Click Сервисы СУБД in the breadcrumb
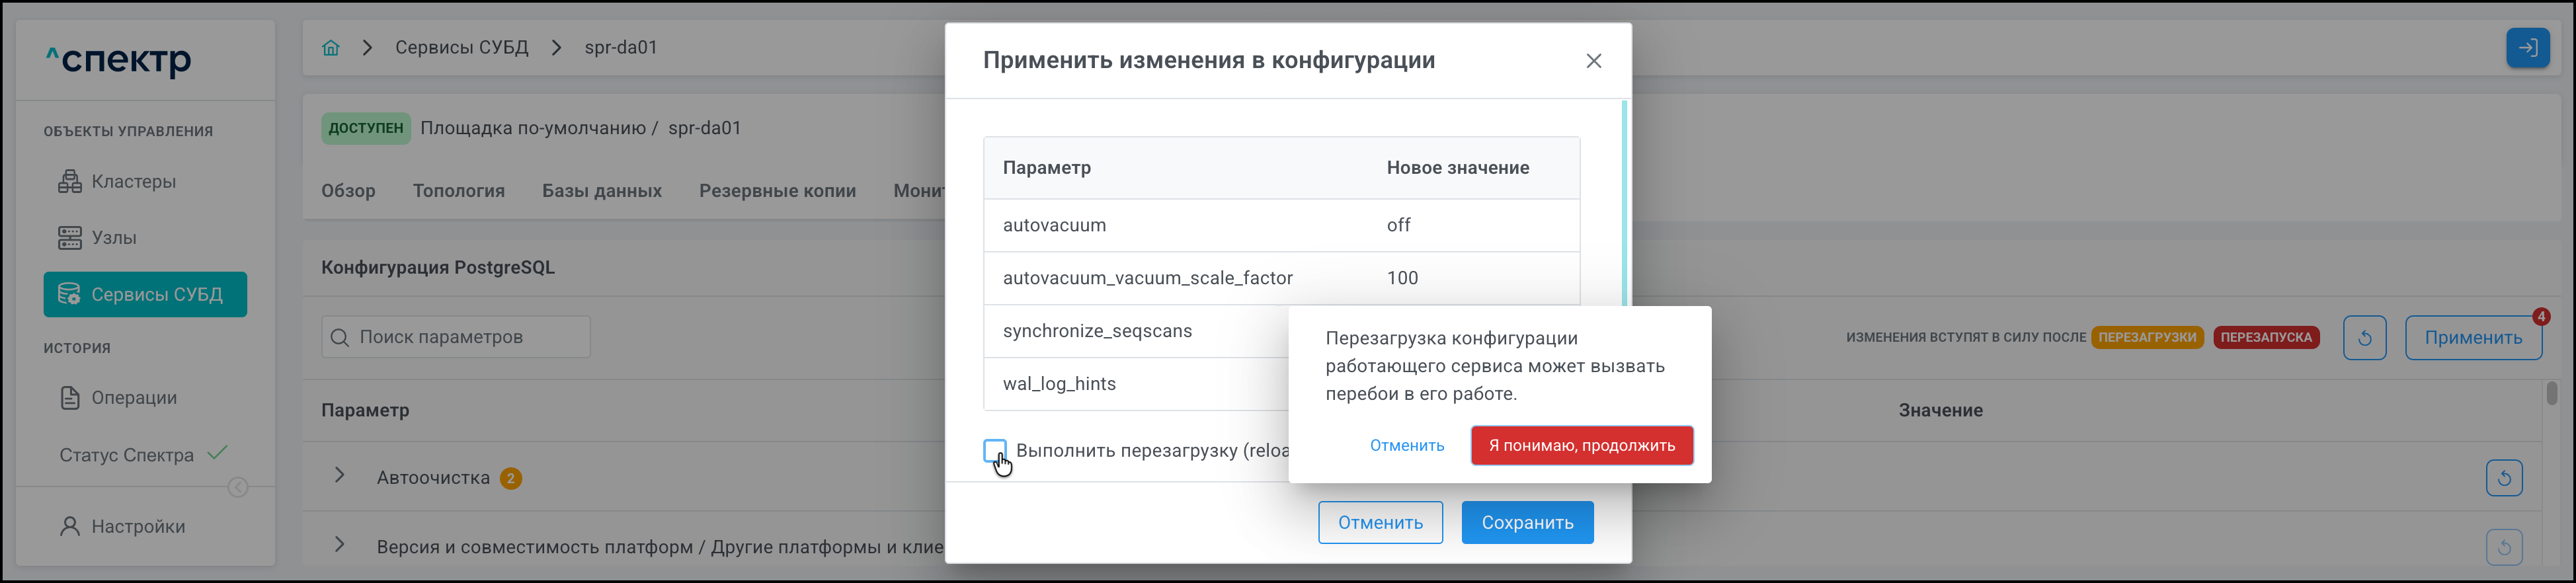Viewport: 2576px width, 583px height. coord(461,48)
